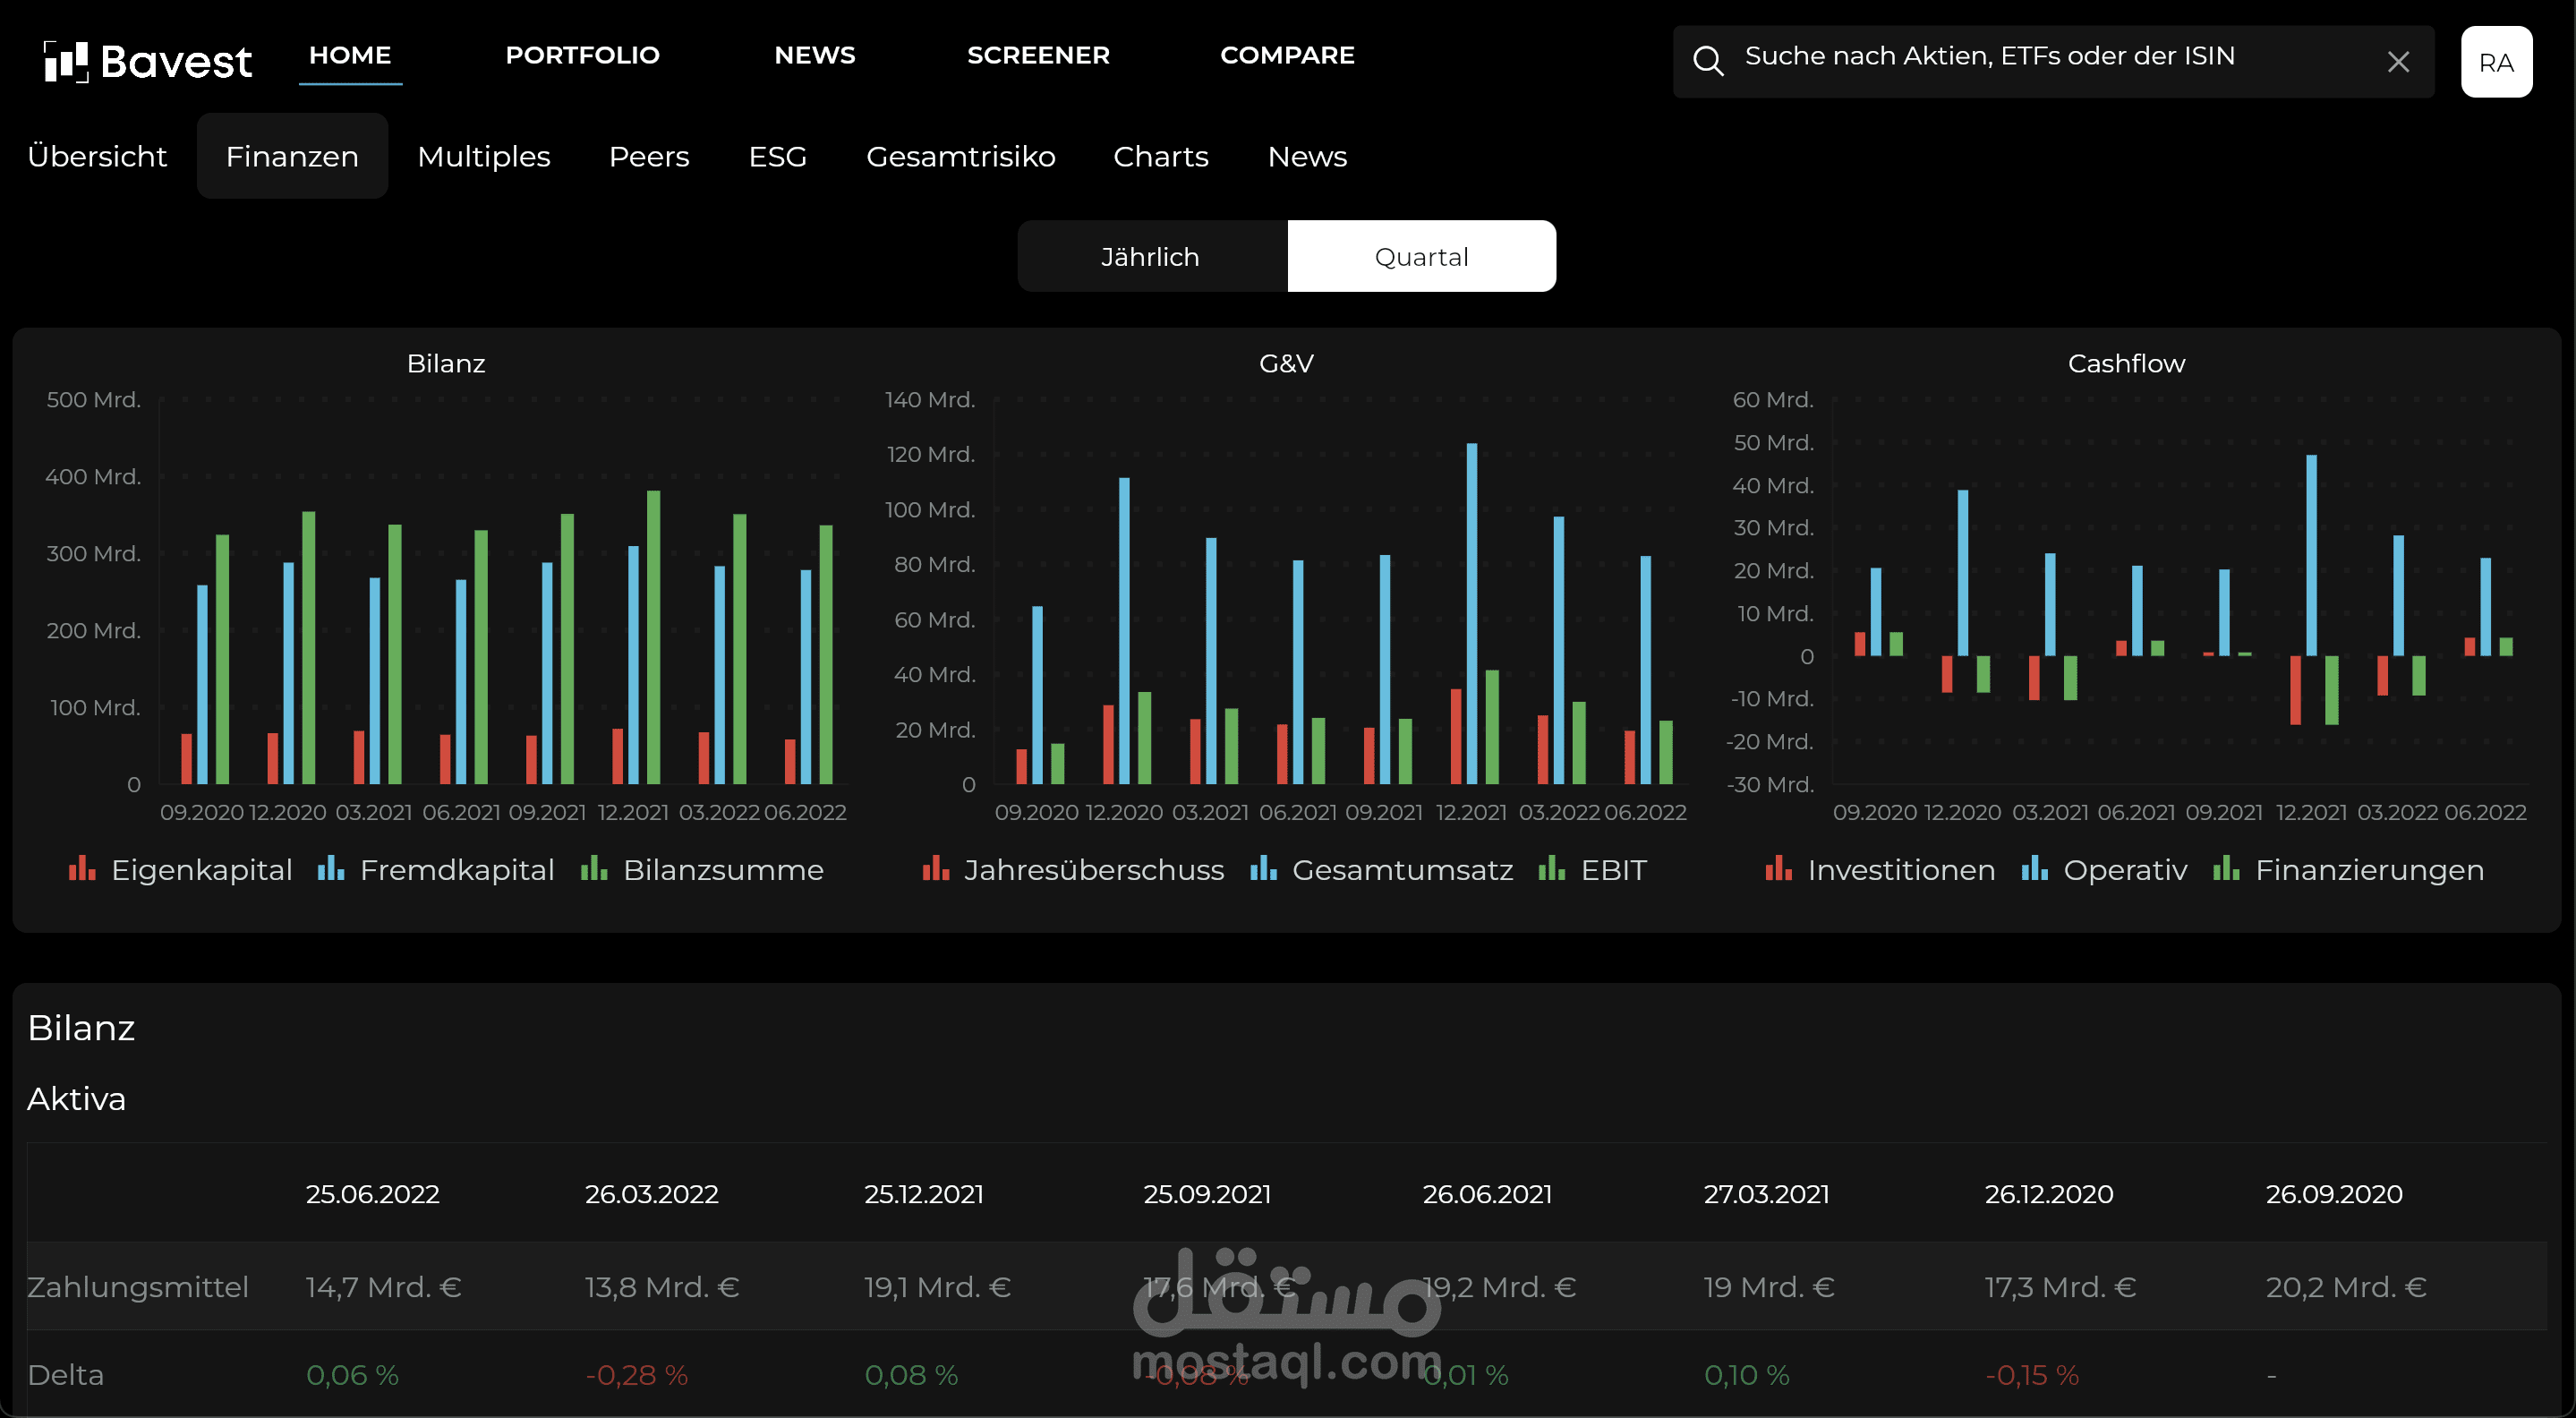Click the search magnifier icon
This screenshot has width=2576, height=1418.
click(1708, 61)
